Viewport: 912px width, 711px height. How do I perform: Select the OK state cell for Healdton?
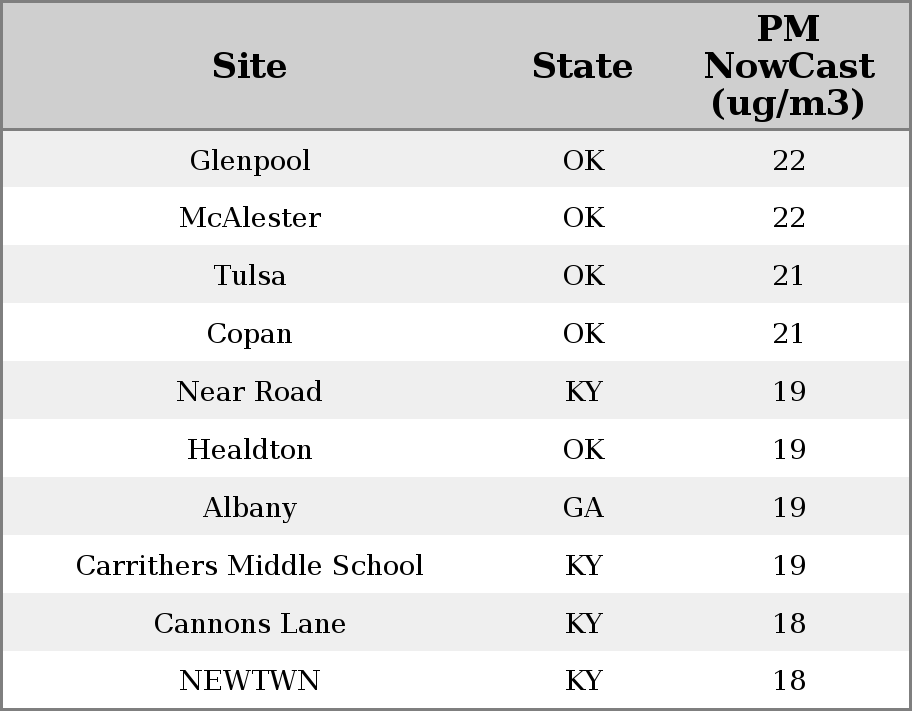583,449
